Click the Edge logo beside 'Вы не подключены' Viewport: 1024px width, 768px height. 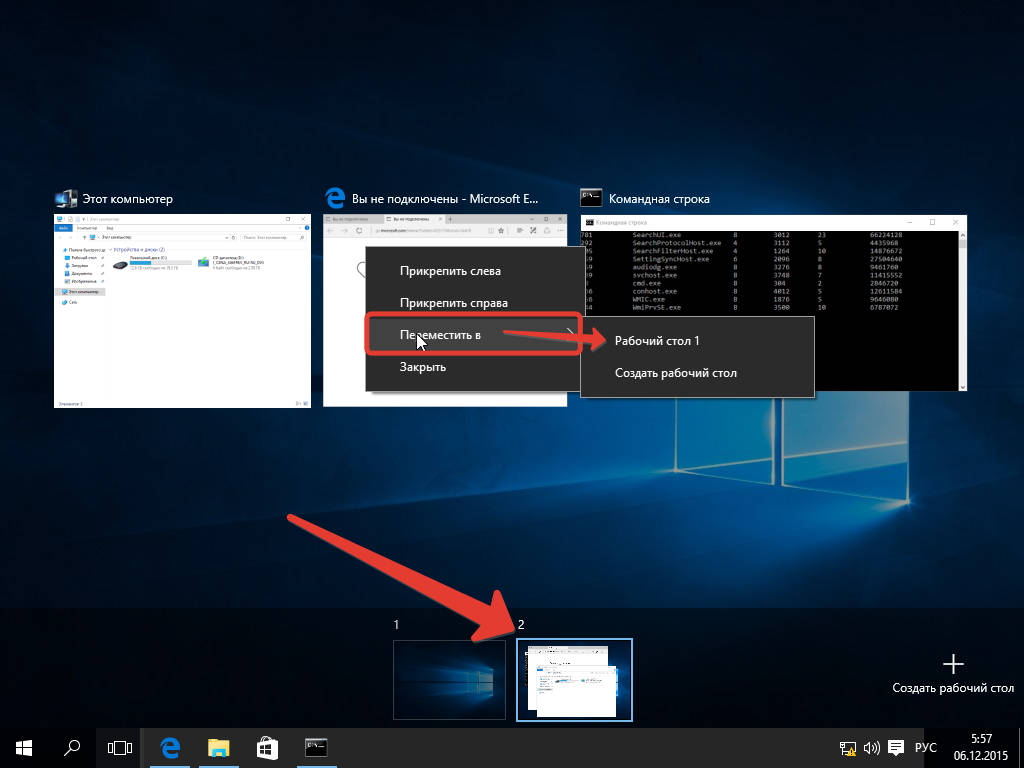[335, 199]
